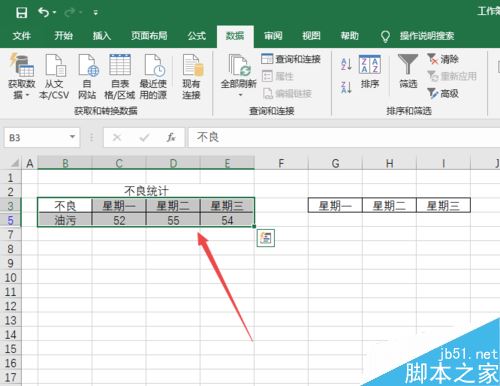Open the 文件 menu tab
This screenshot has height=386, width=500.
22,36
